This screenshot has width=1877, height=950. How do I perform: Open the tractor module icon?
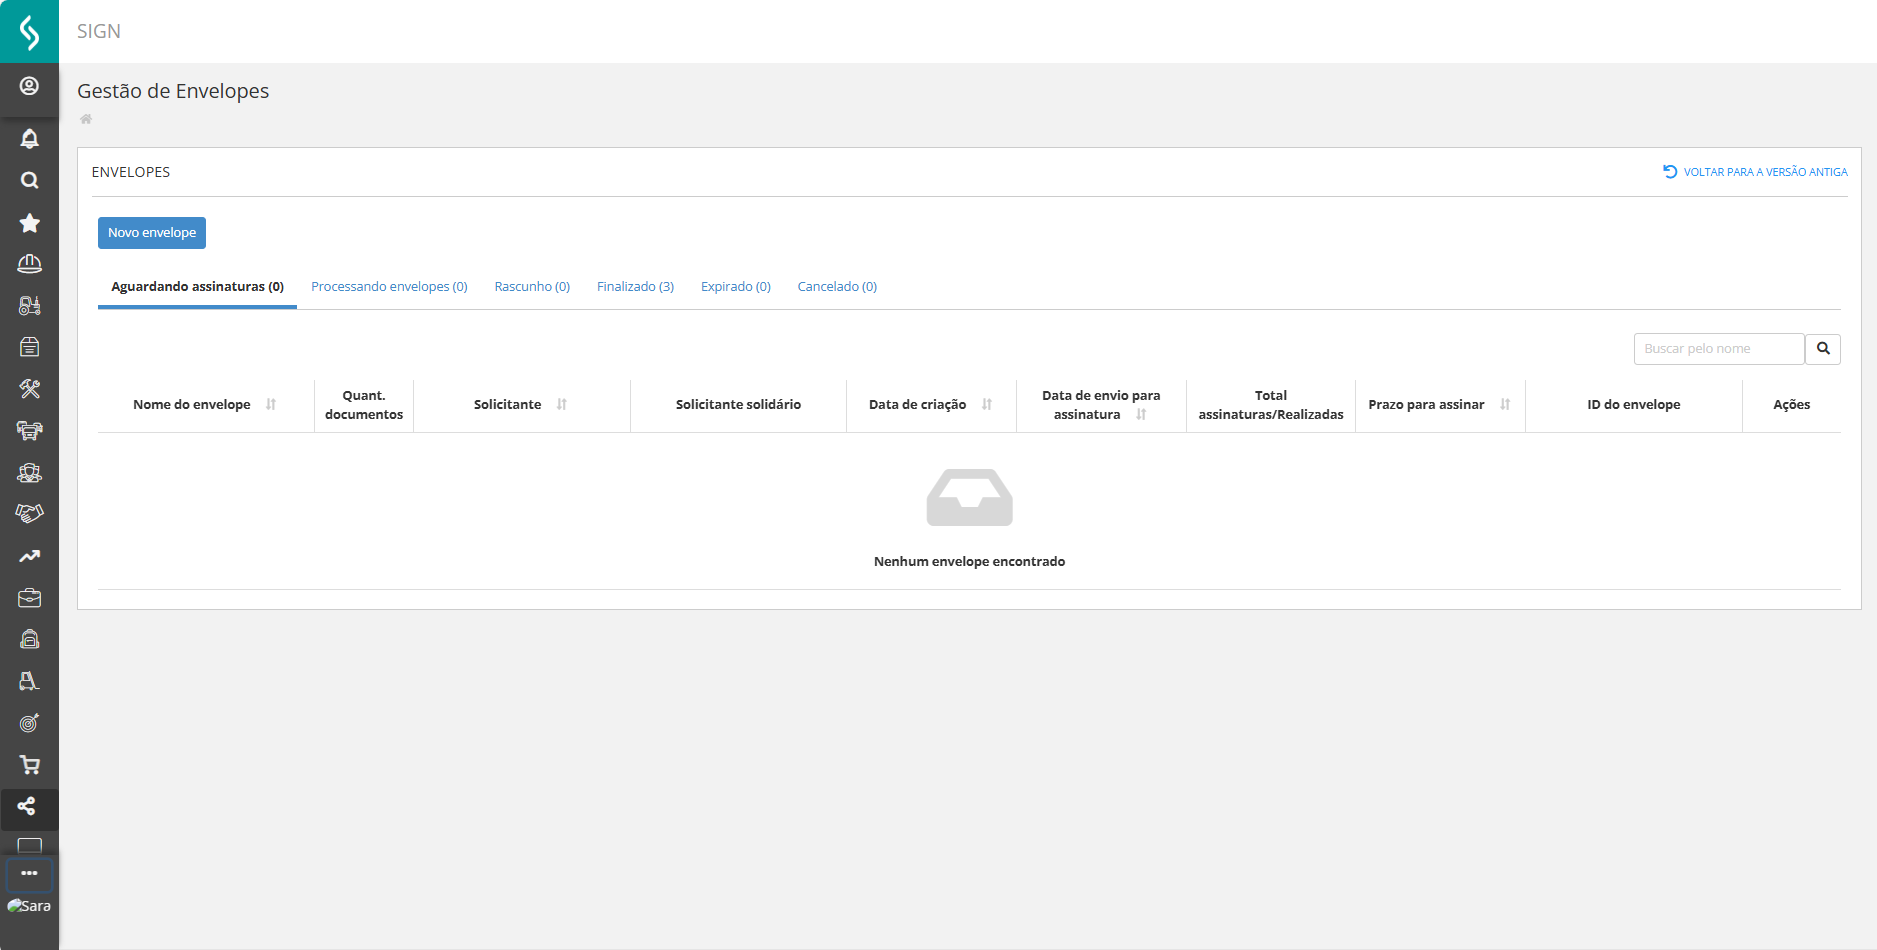29,306
